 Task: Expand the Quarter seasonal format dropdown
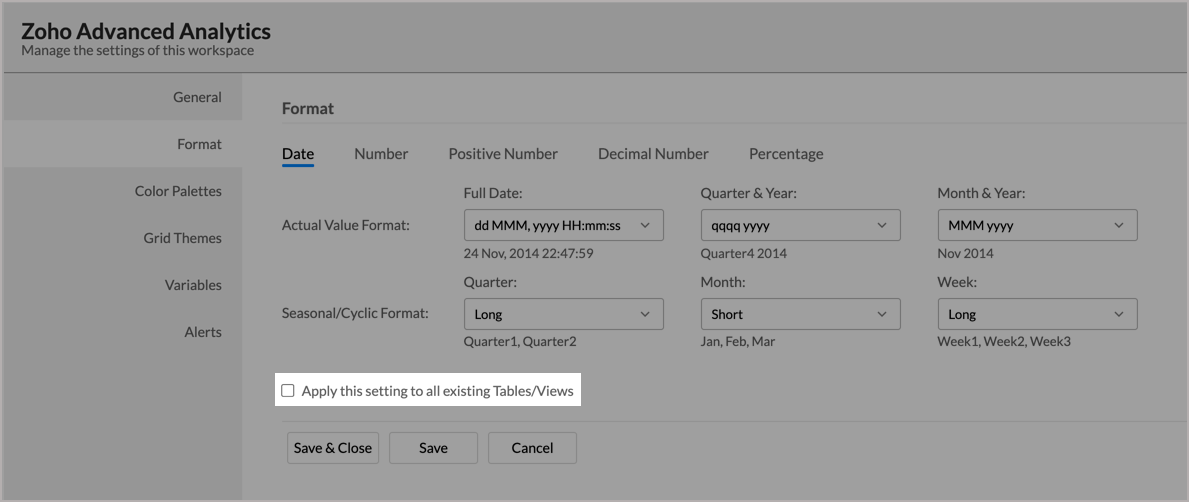[563, 314]
